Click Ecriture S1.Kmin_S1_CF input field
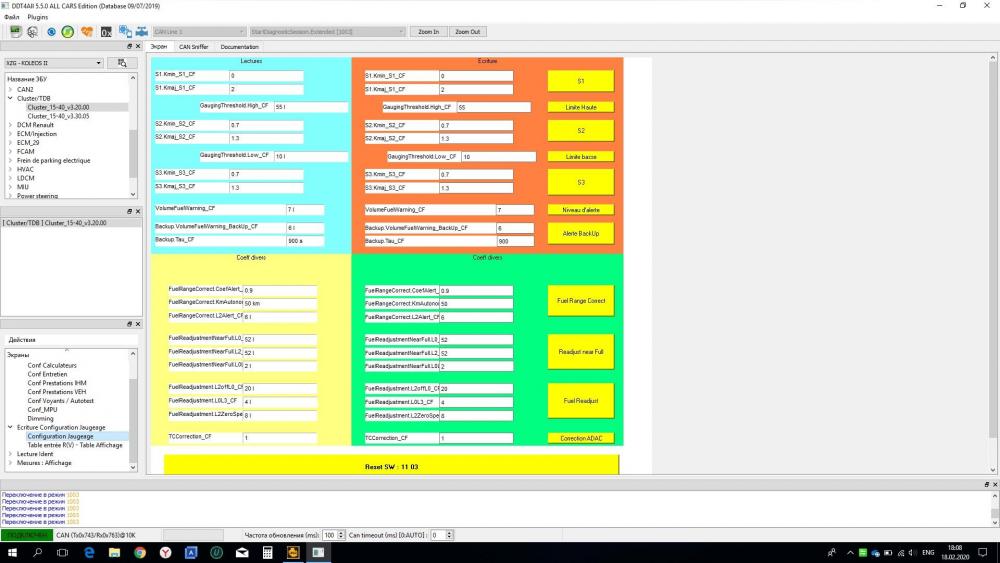This screenshot has height=563, width=1000. (476, 76)
